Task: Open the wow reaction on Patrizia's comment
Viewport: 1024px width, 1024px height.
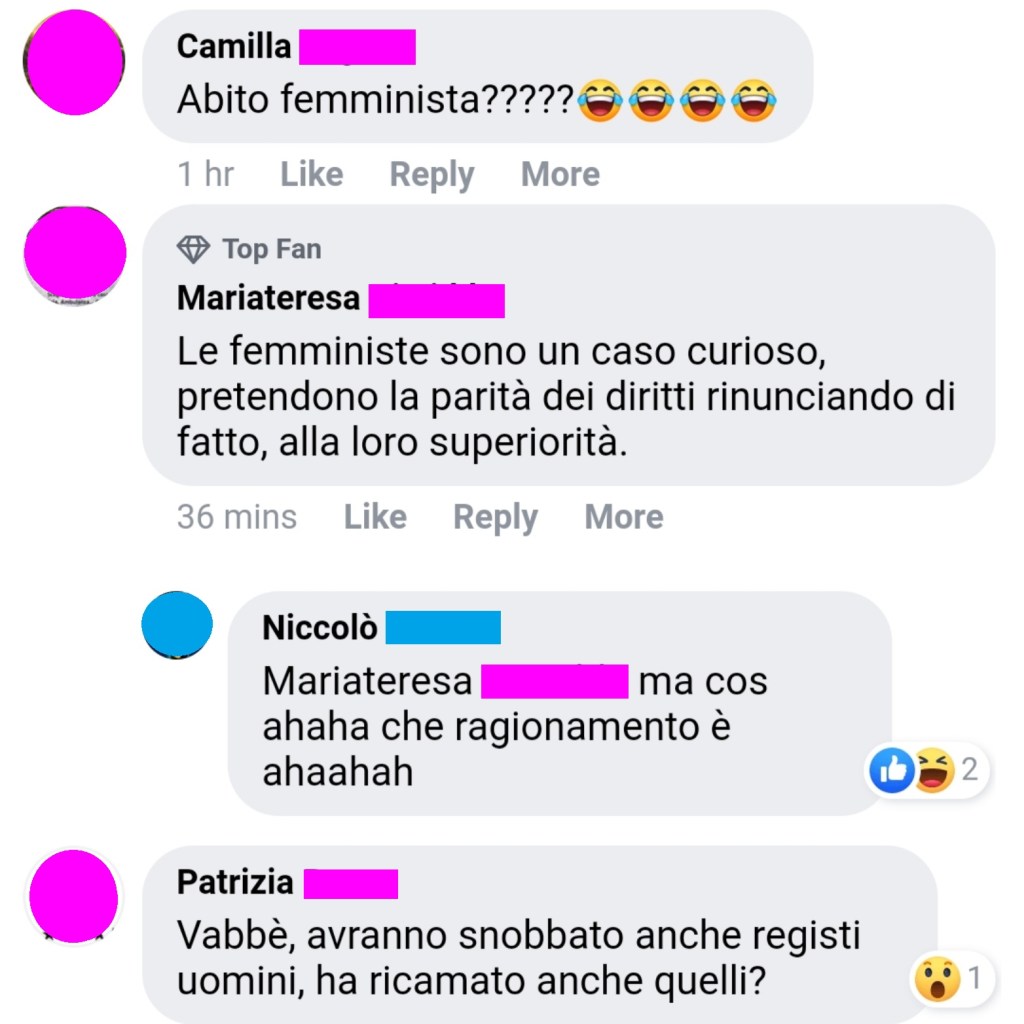Action: 937,978
